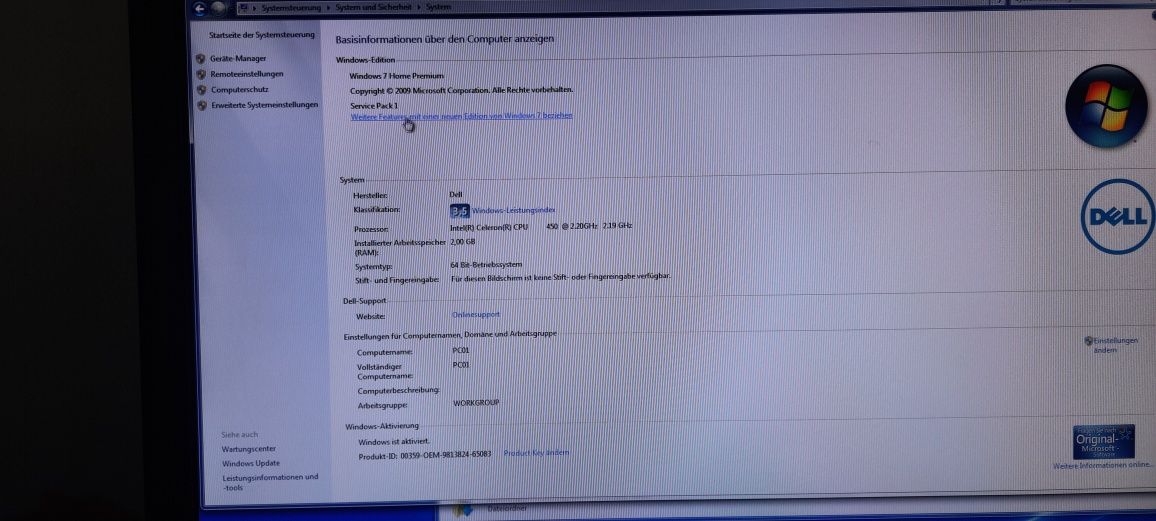Expand the arrow after System und Sicherheit
Image resolution: width=1156 pixels, height=521 pixels.
pyautogui.click(x=419, y=7)
